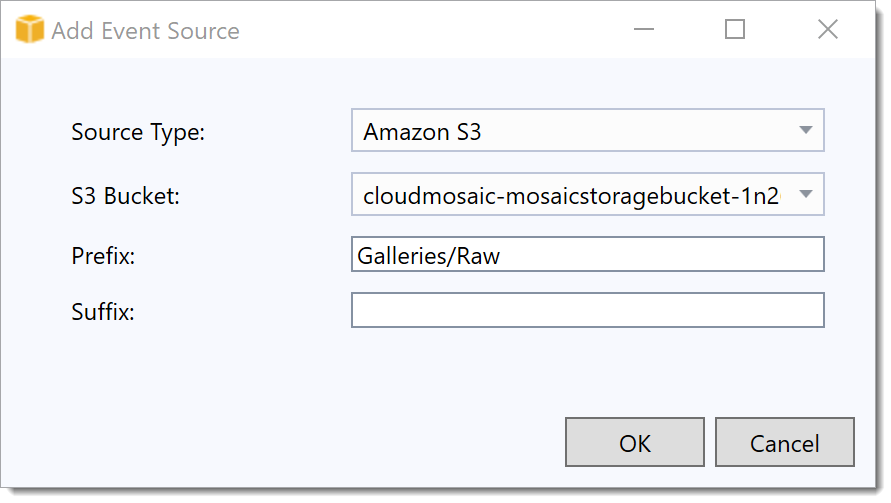Open the S3 Bucket dropdown arrow

[x=805, y=194]
